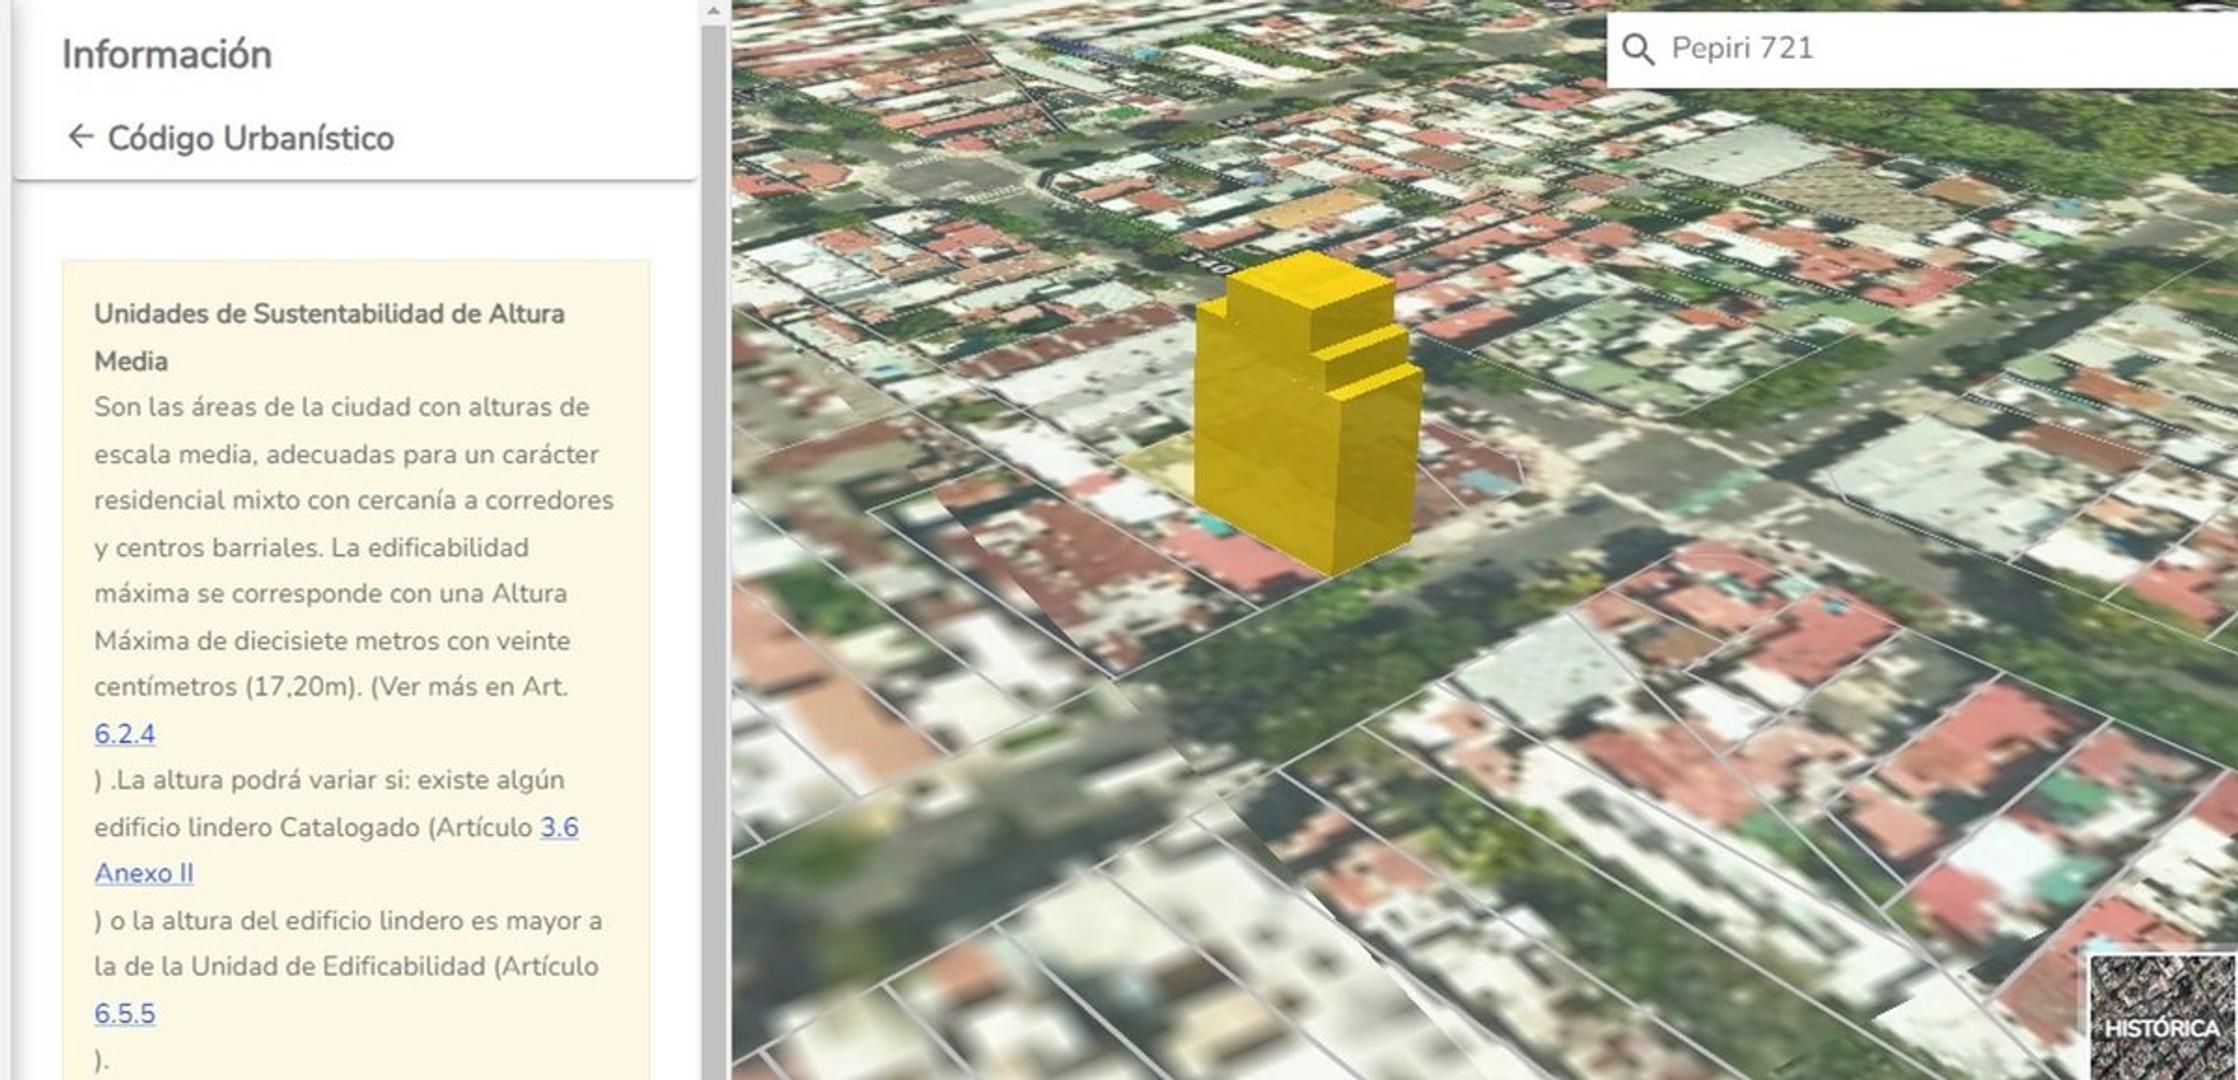Screen dimensions: 2238x1080
Task: Click the Información panel header
Action: pyautogui.click(x=166, y=55)
